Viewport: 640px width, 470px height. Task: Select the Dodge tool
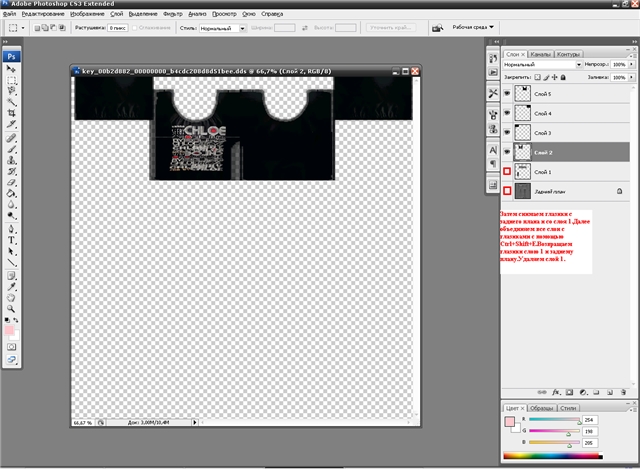(x=11, y=215)
